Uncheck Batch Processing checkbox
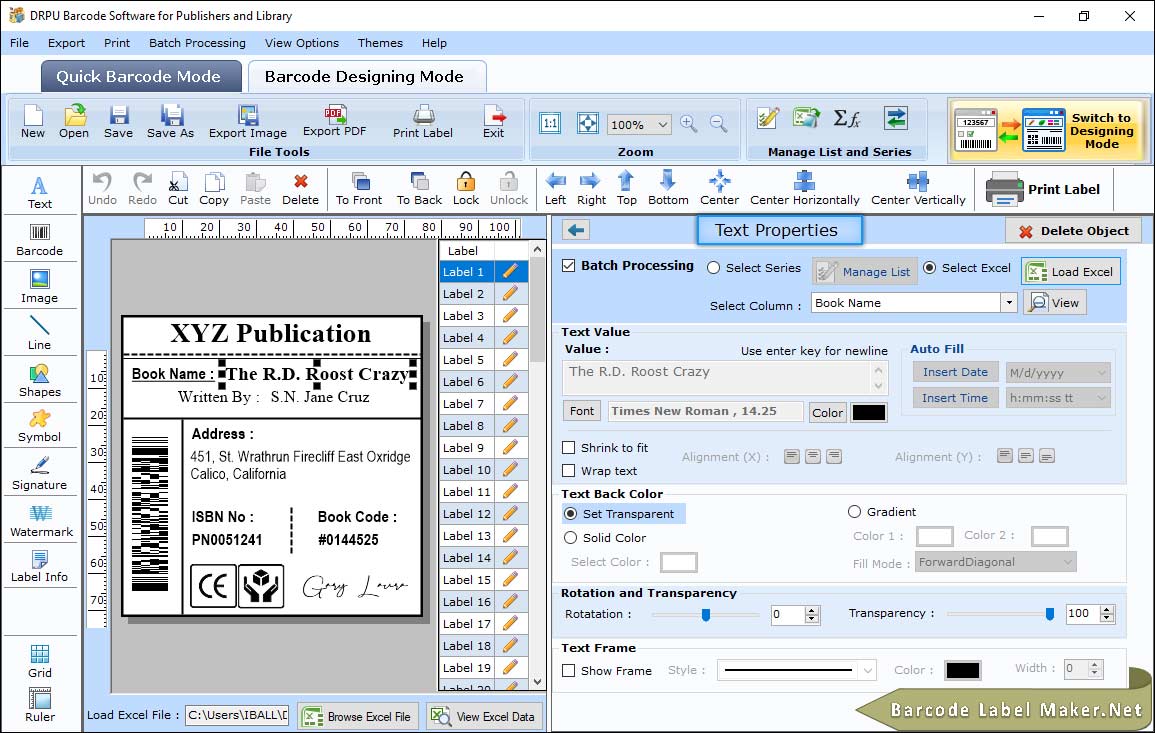This screenshot has height=733, width=1155. pyautogui.click(x=569, y=266)
